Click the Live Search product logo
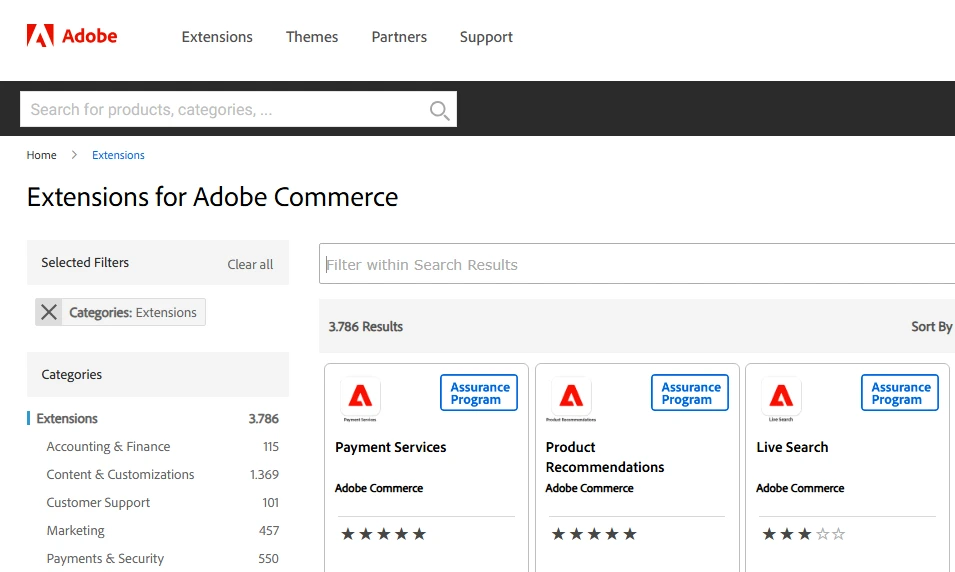The width and height of the screenshot is (955, 572). tap(781, 400)
